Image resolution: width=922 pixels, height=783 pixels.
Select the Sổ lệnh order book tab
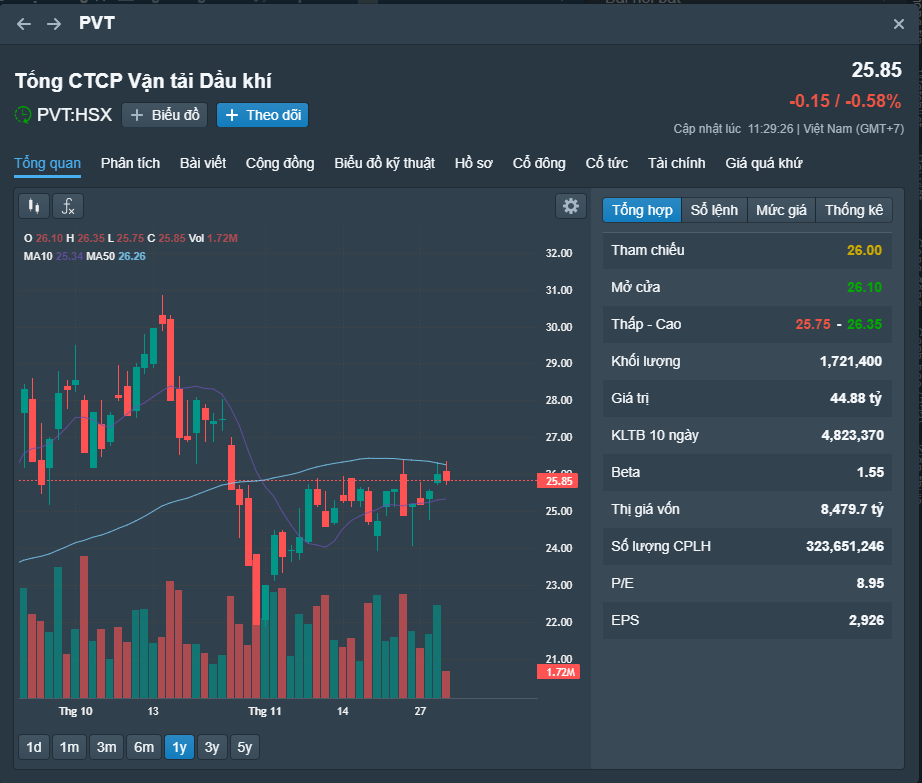[714, 210]
